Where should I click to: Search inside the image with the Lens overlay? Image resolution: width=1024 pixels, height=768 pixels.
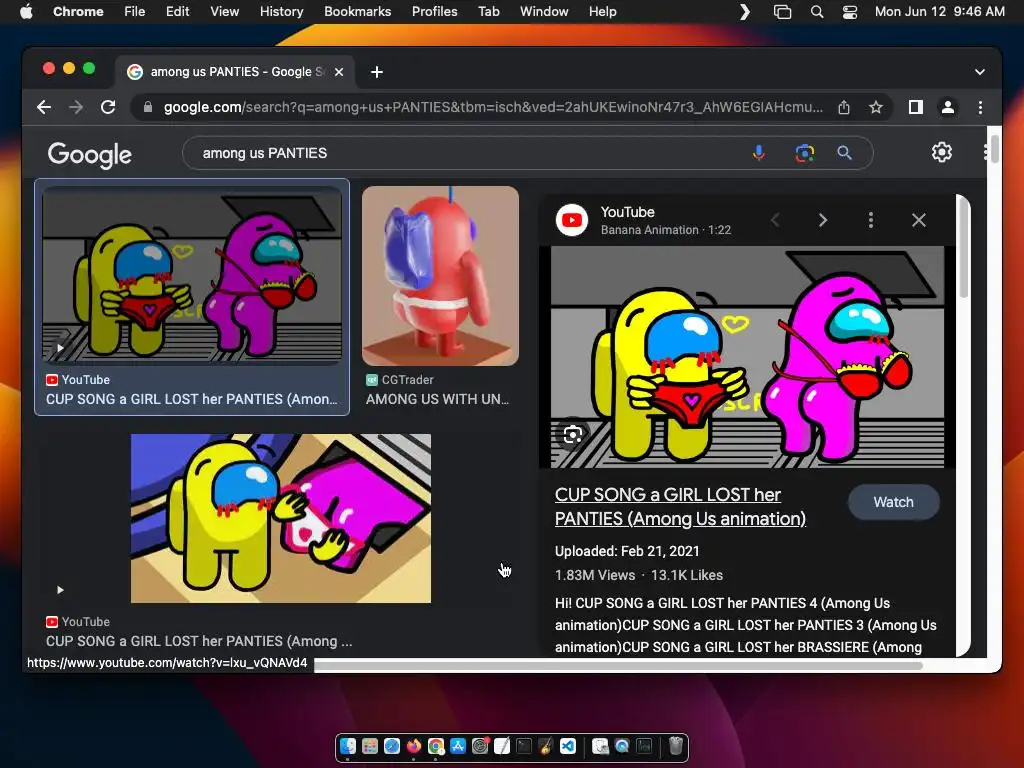tap(573, 434)
